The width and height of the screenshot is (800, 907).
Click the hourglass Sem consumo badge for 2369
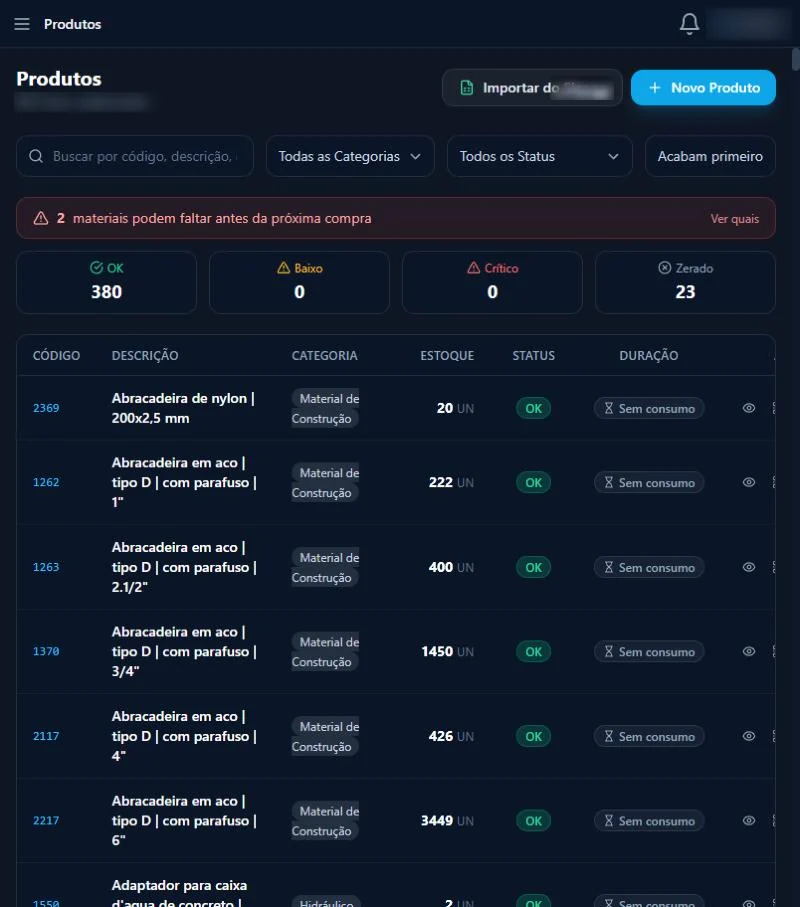click(x=649, y=408)
